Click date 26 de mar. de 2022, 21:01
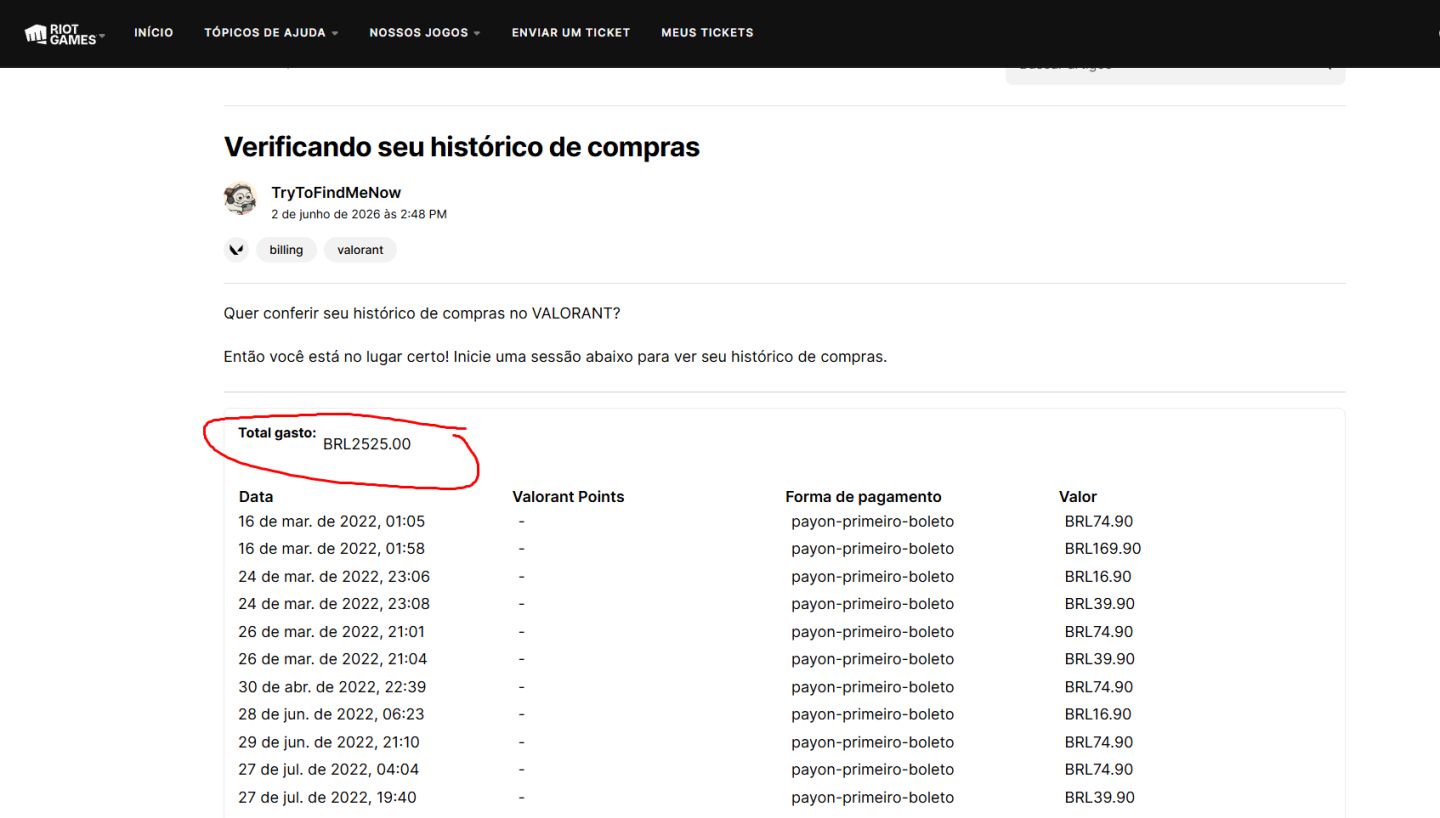This screenshot has height=818, width=1440. click(x=333, y=631)
